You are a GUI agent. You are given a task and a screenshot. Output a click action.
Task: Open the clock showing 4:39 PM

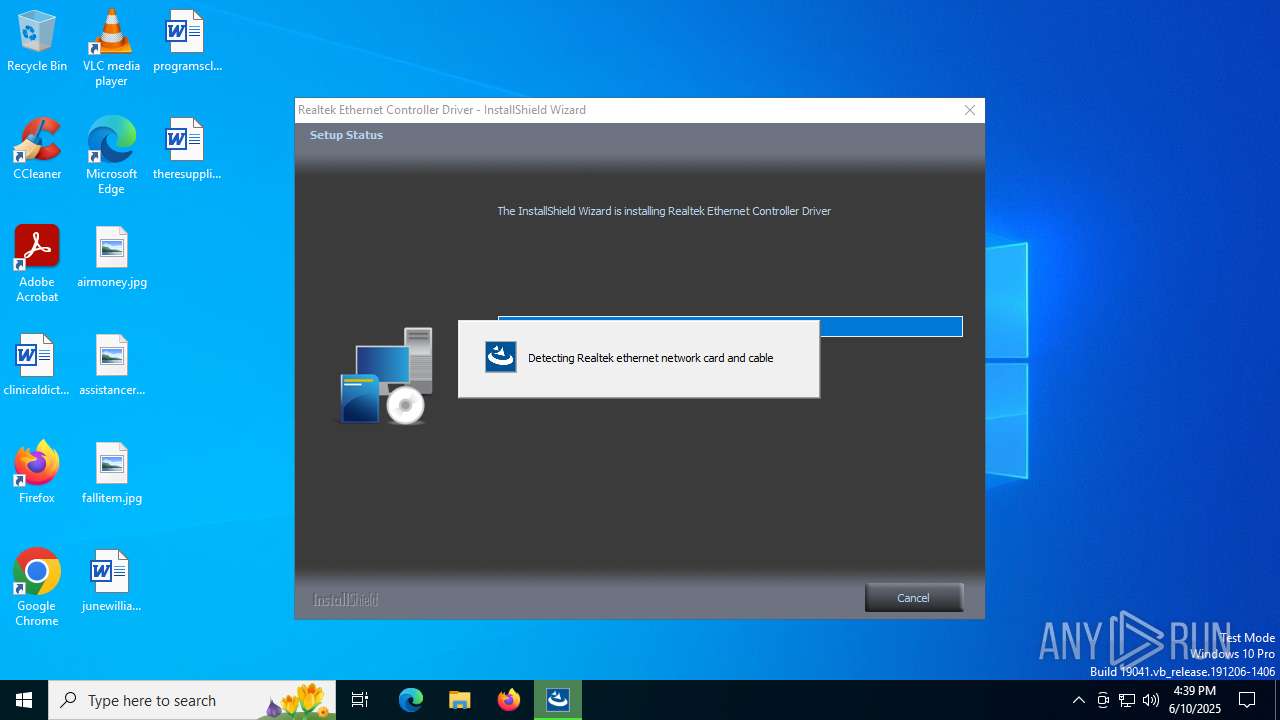(x=1195, y=700)
